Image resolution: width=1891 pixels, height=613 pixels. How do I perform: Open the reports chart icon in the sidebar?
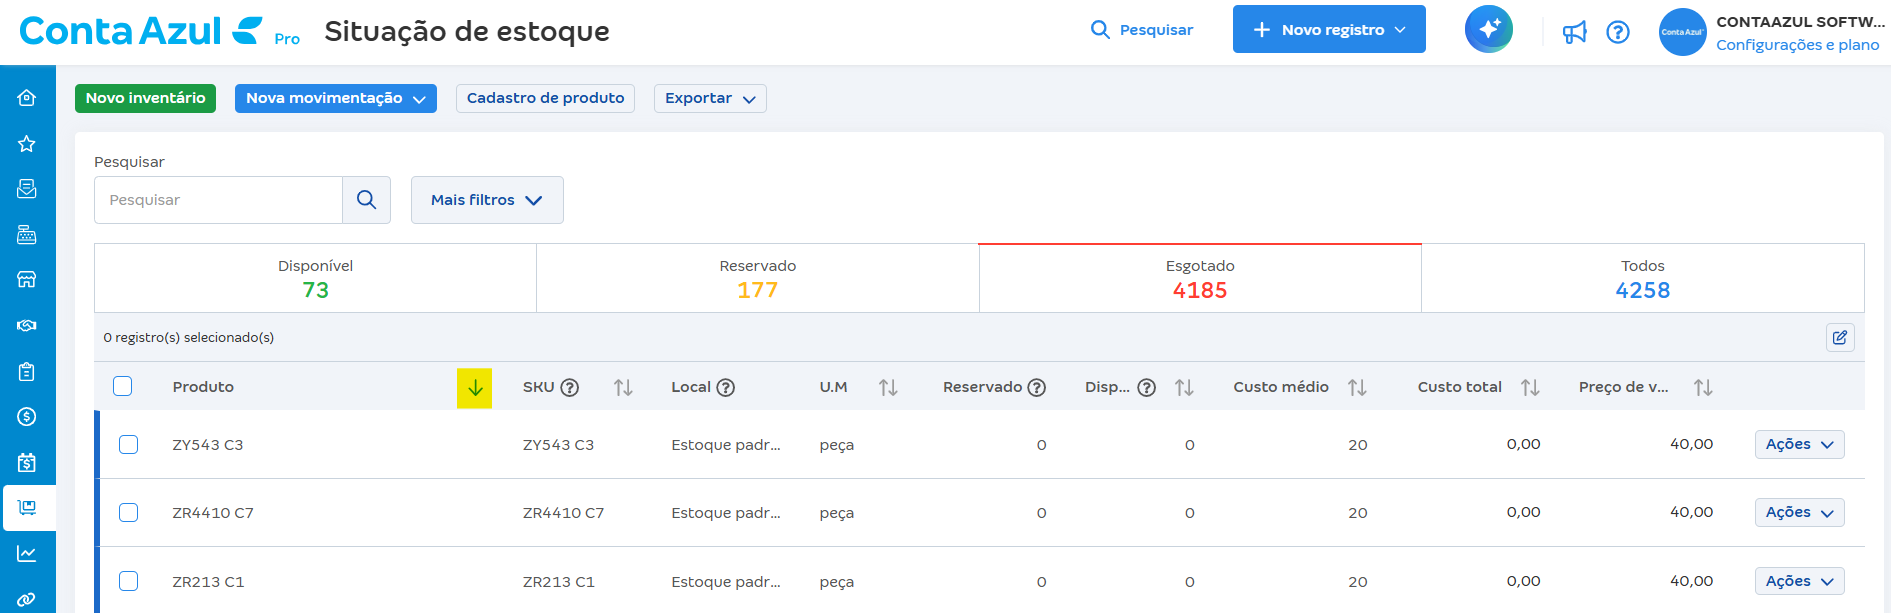coord(27,553)
